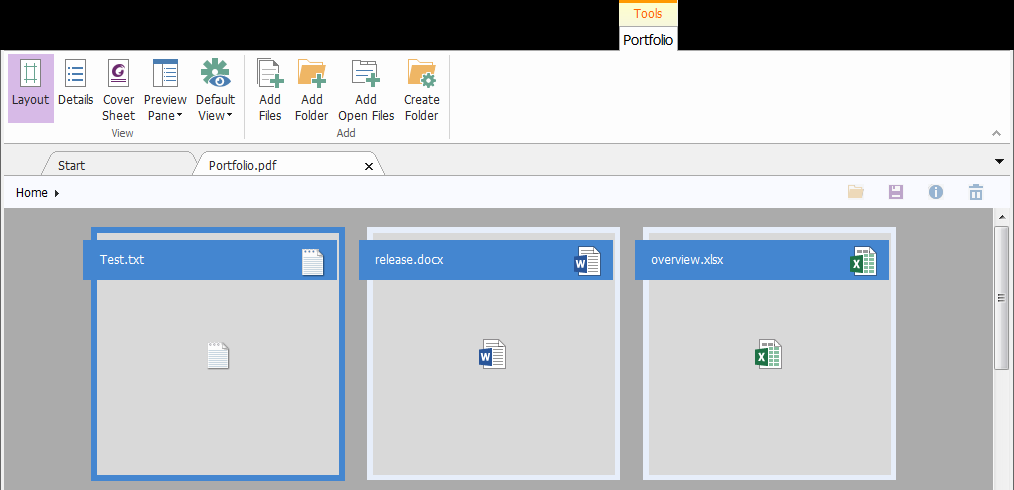This screenshot has width=1014, height=490.
Task: Open the Cover Sheet
Action: (x=118, y=89)
